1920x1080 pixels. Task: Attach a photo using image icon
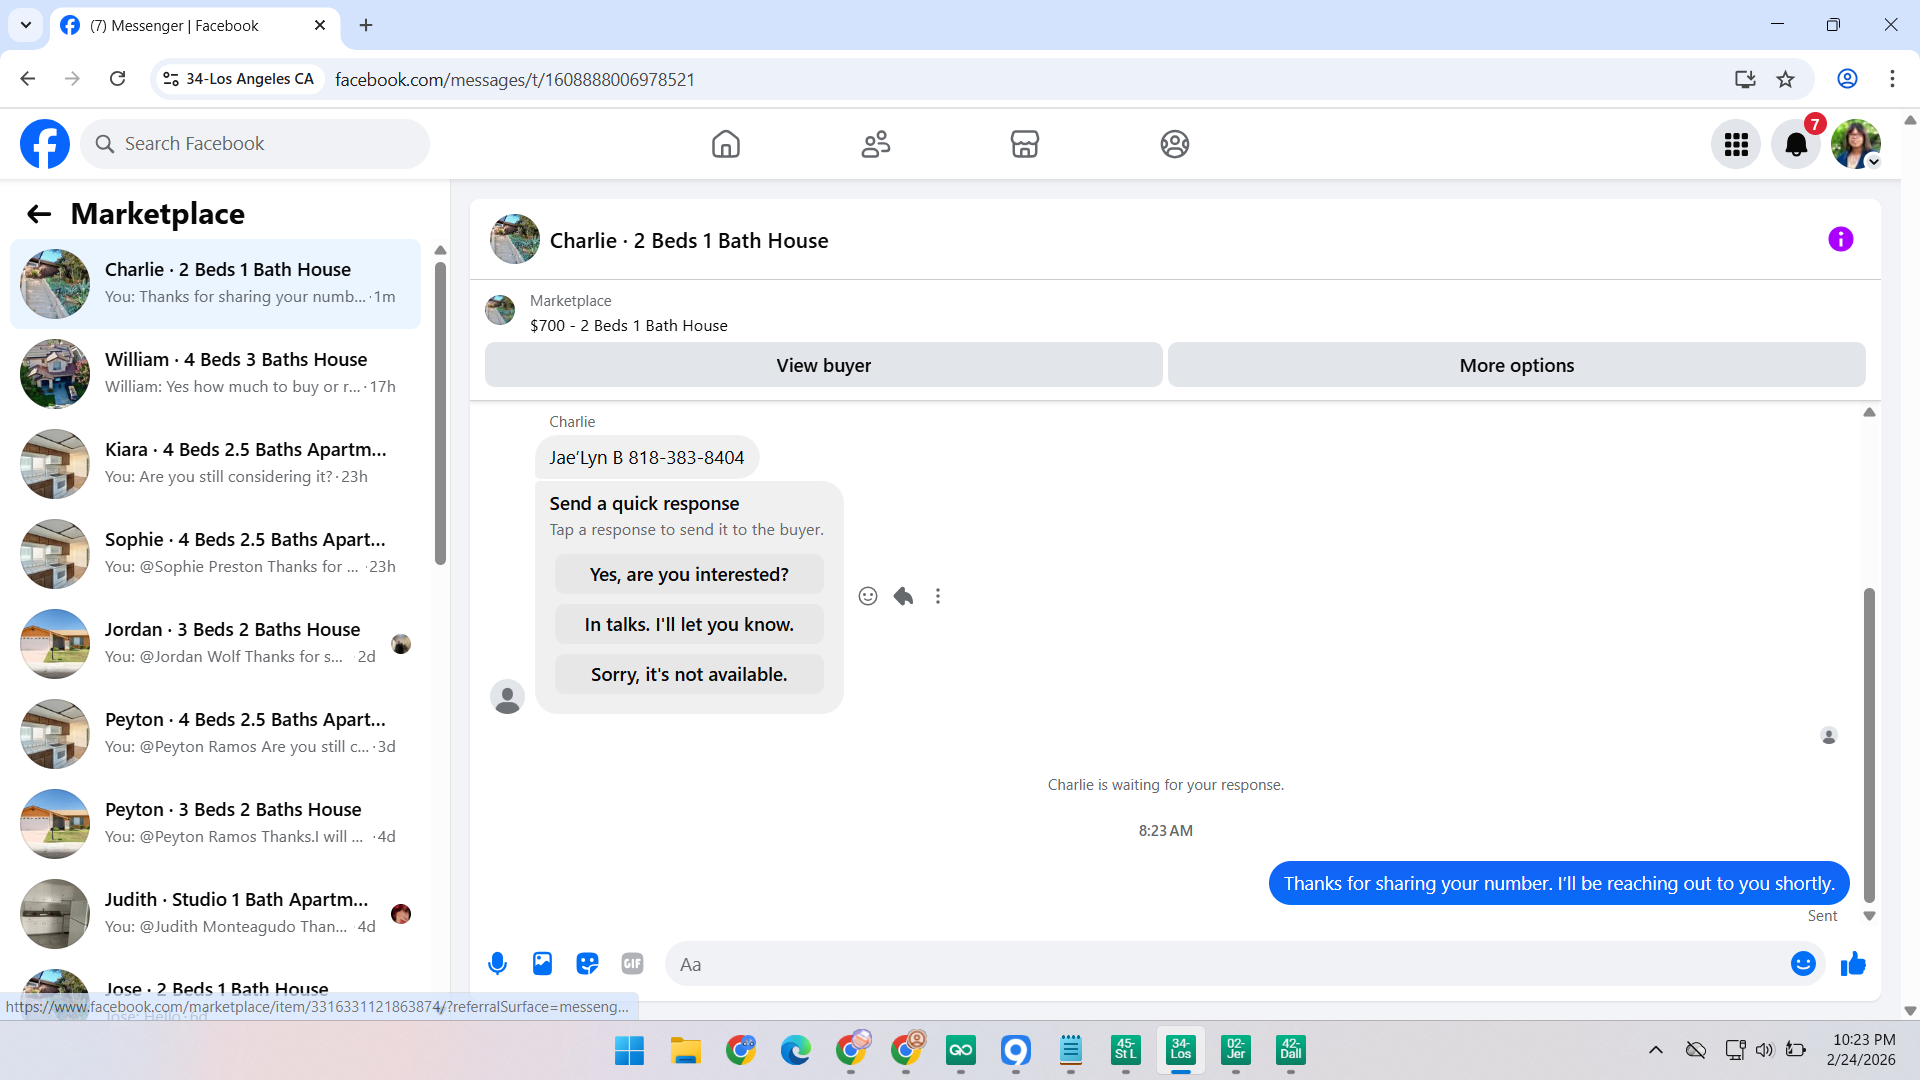[542, 964]
